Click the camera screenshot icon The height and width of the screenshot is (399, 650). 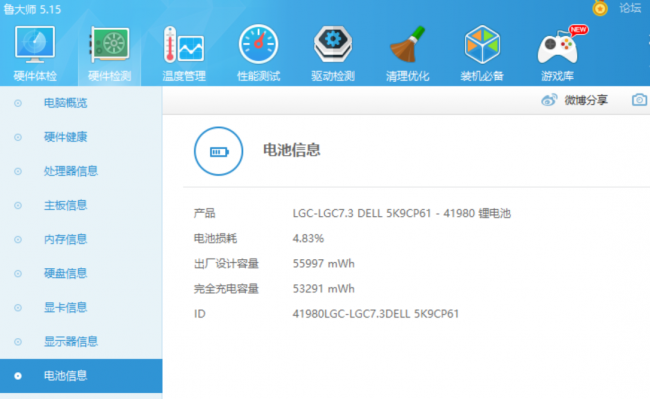tap(639, 100)
